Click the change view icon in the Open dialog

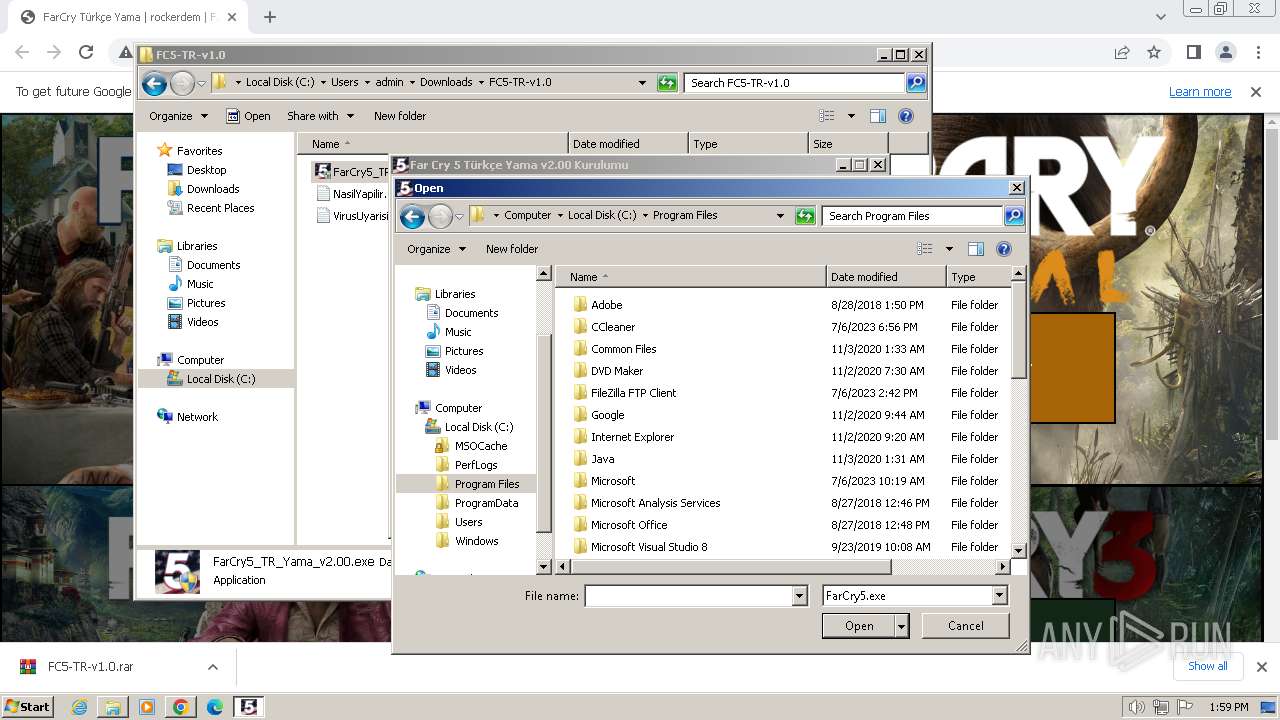(925, 249)
